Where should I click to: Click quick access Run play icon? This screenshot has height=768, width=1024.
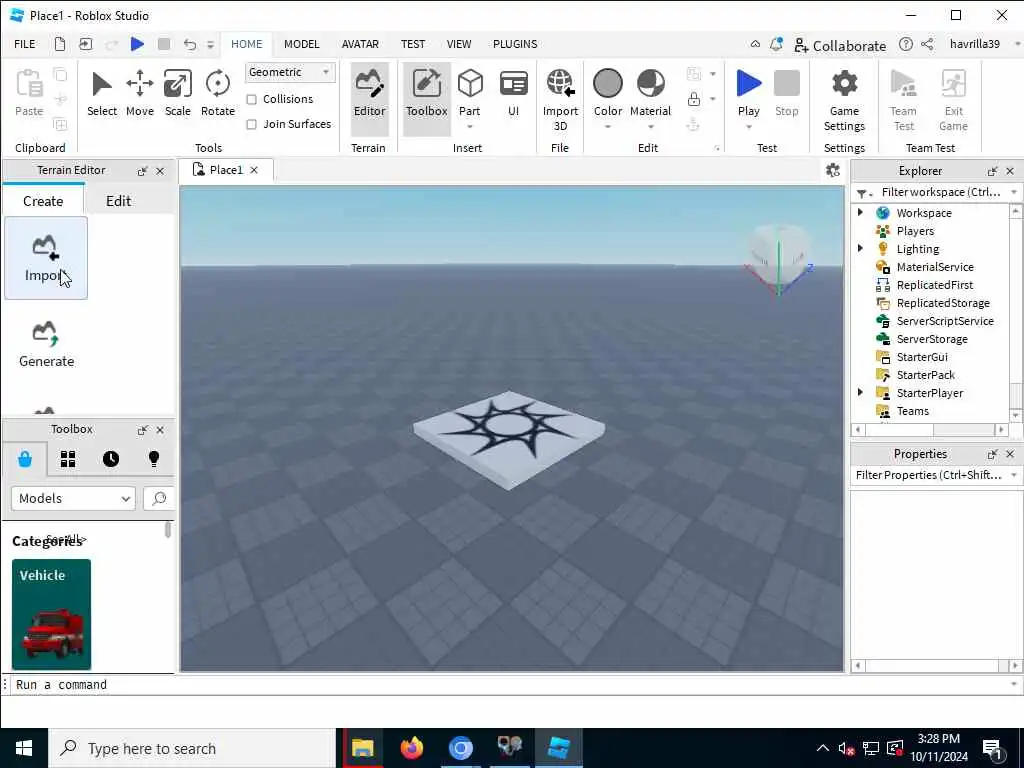pyautogui.click(x=137, y=44)
